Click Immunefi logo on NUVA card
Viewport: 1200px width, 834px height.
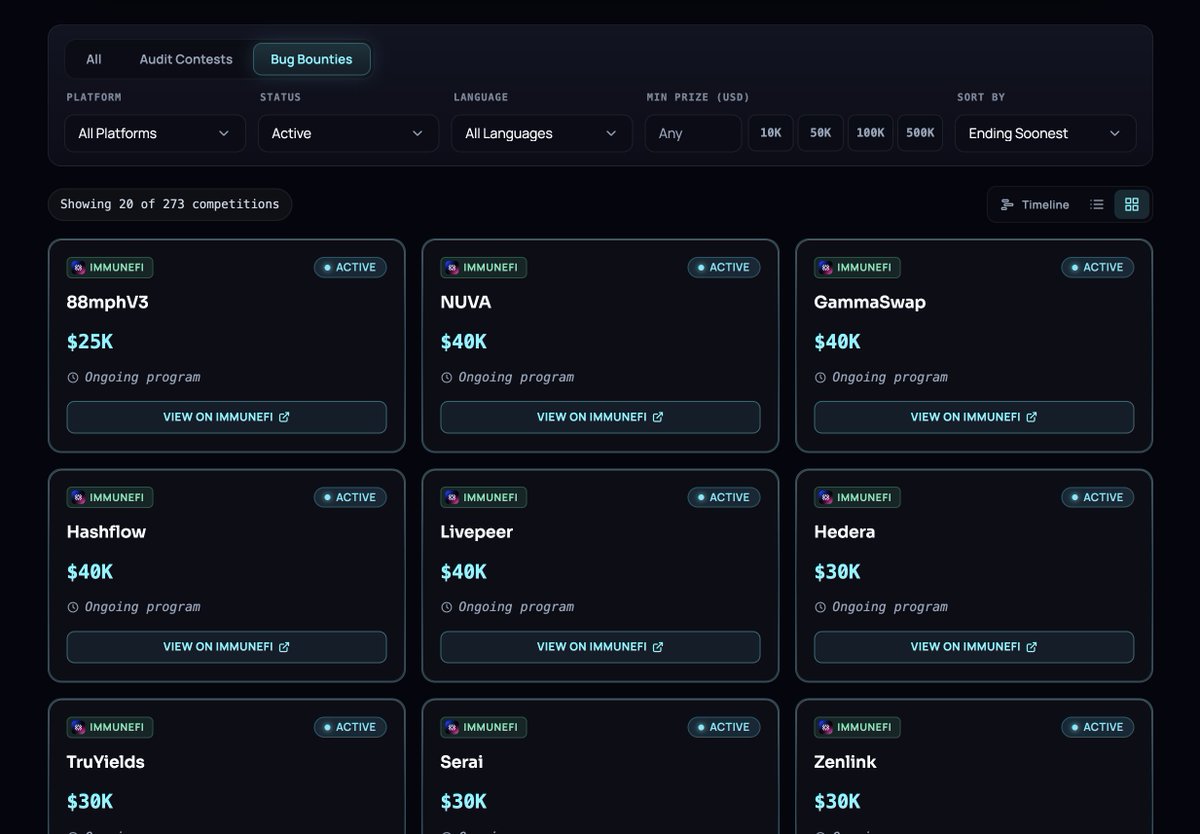coord(452,267)
